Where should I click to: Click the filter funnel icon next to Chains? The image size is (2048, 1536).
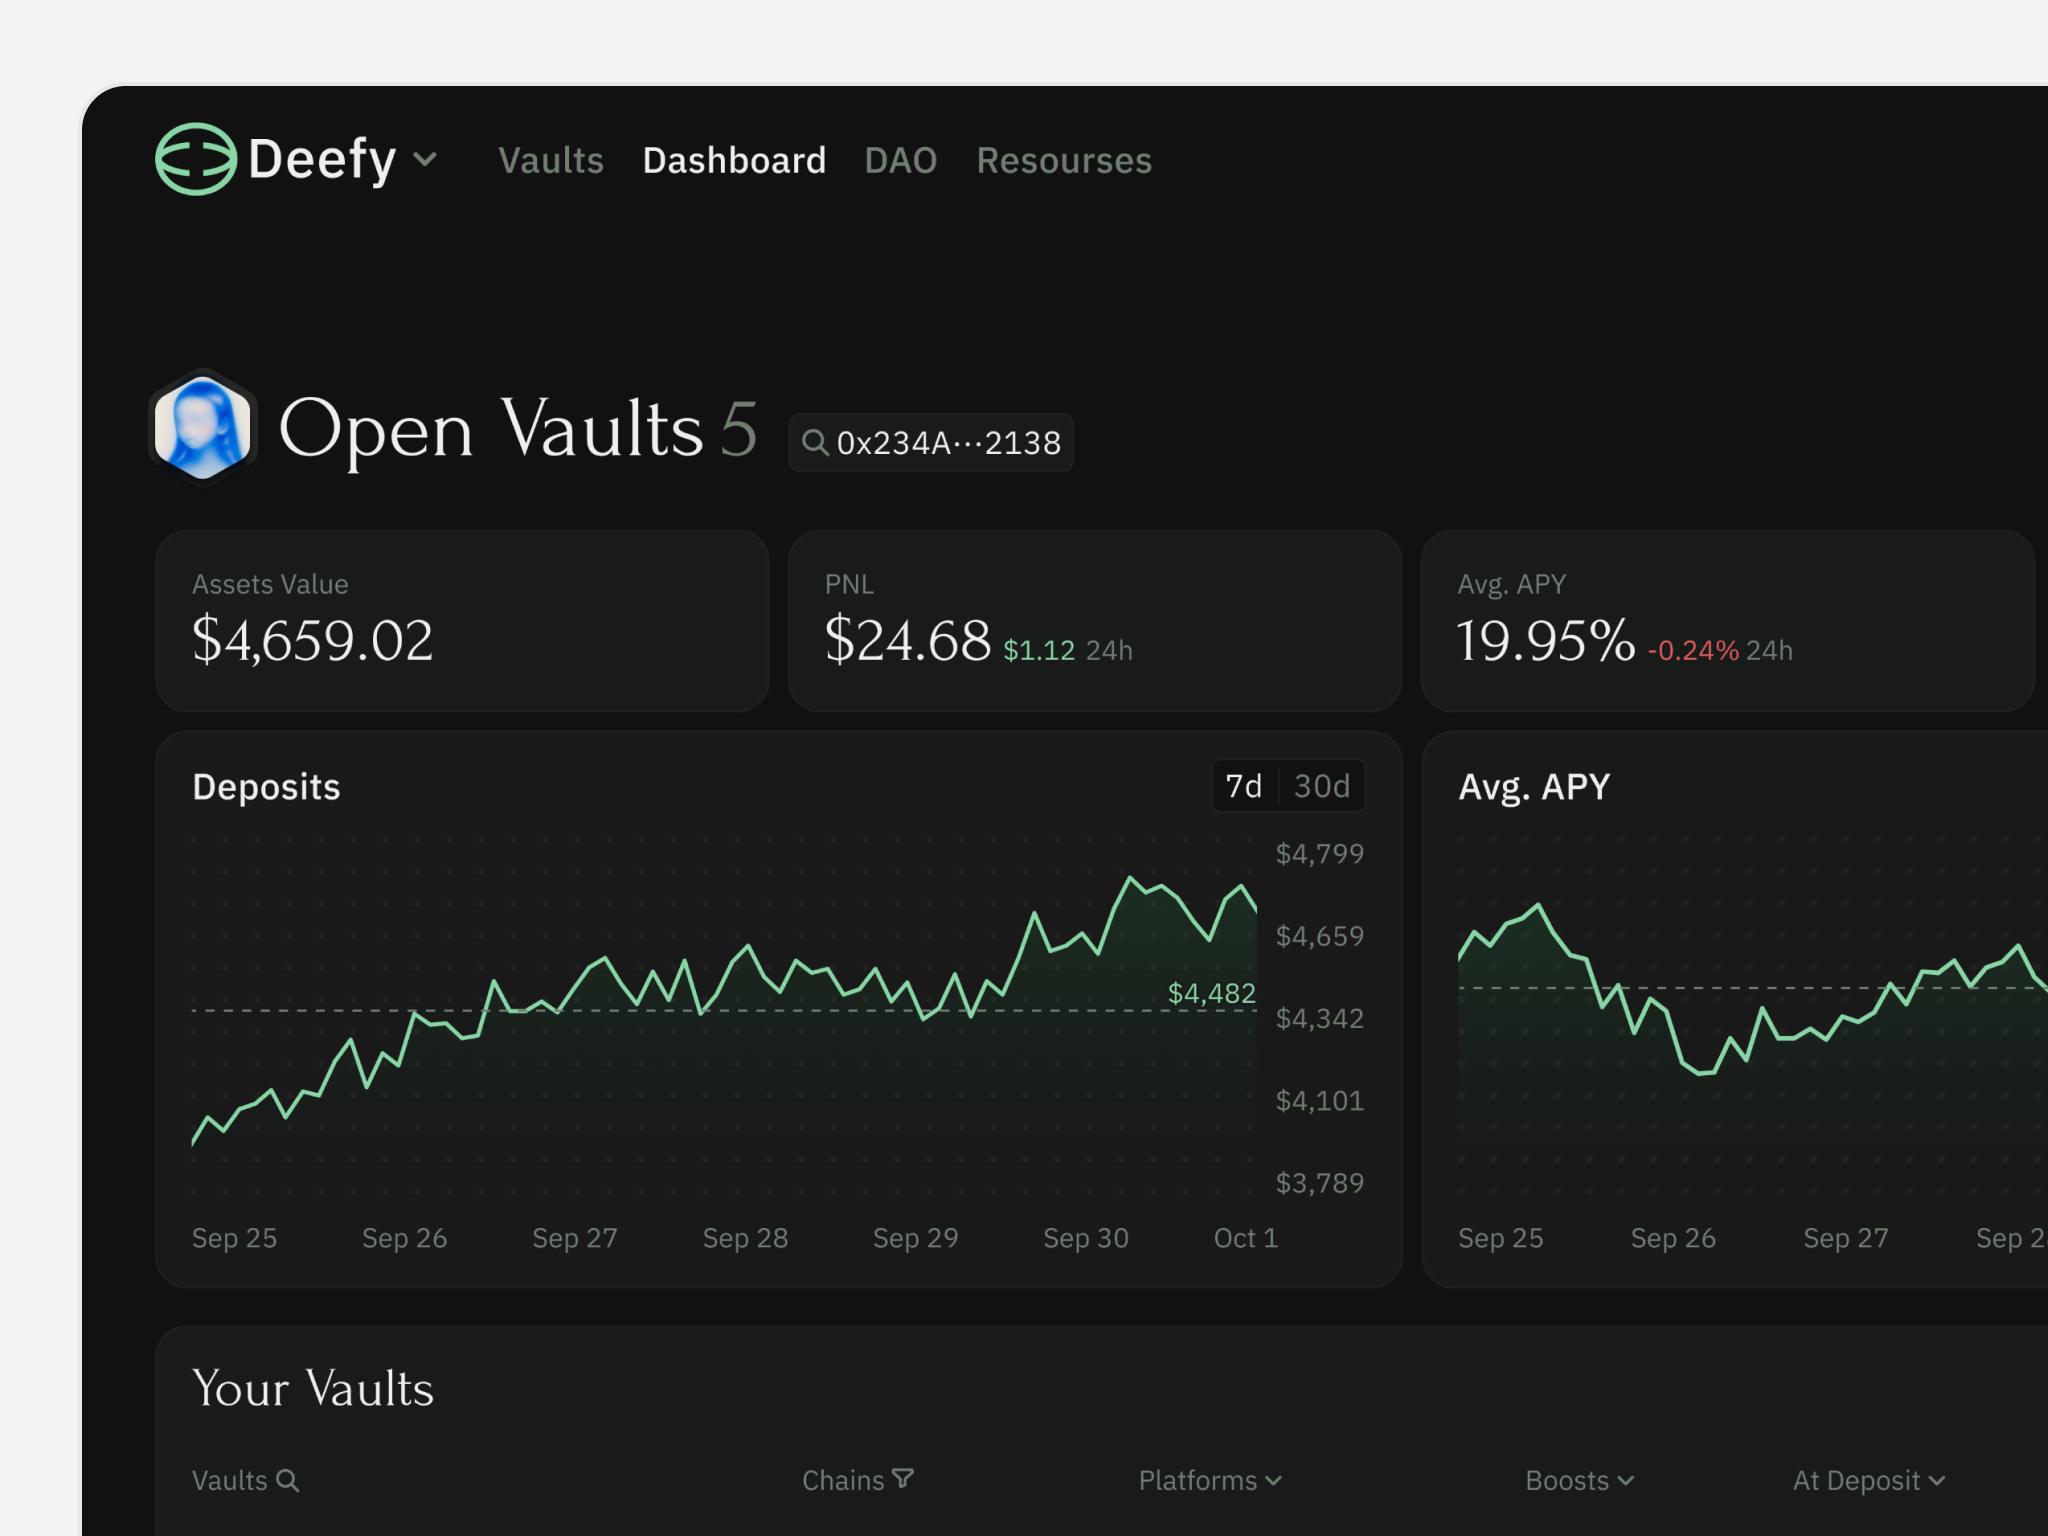click(905, 1478)
